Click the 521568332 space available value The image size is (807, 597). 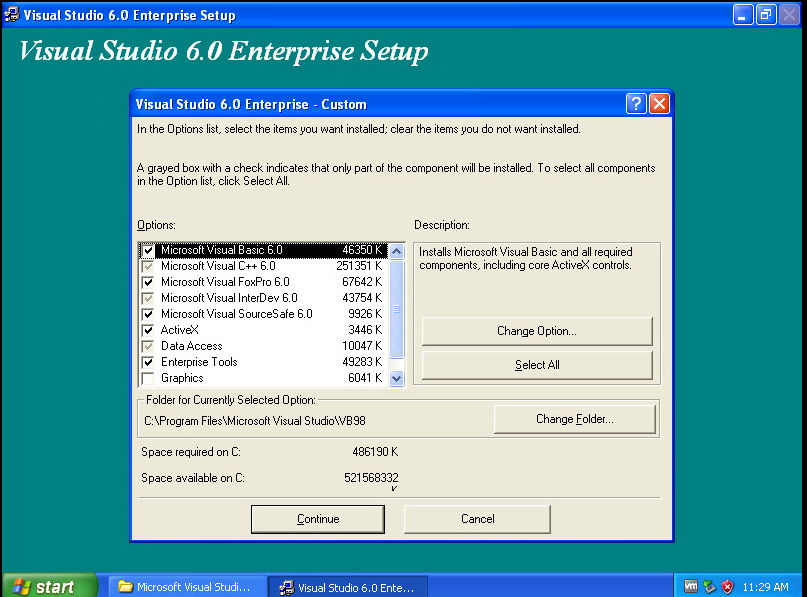(x=371, y=478)
